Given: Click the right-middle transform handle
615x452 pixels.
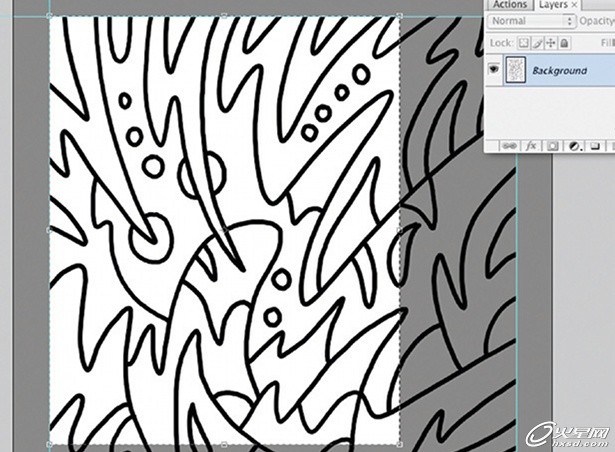Looking at the screenshot, I should point(400,230).
